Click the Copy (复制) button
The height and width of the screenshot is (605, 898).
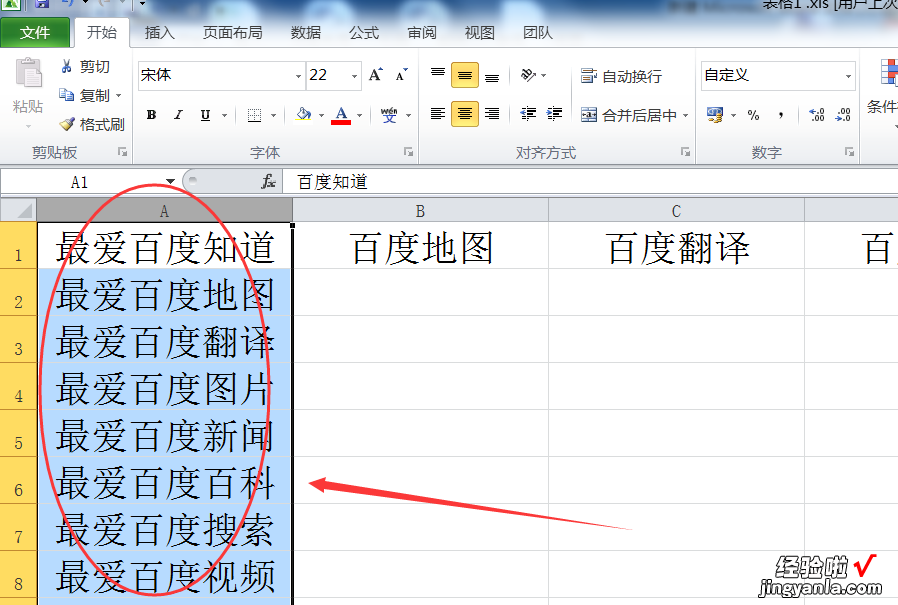tap(85, 95)
